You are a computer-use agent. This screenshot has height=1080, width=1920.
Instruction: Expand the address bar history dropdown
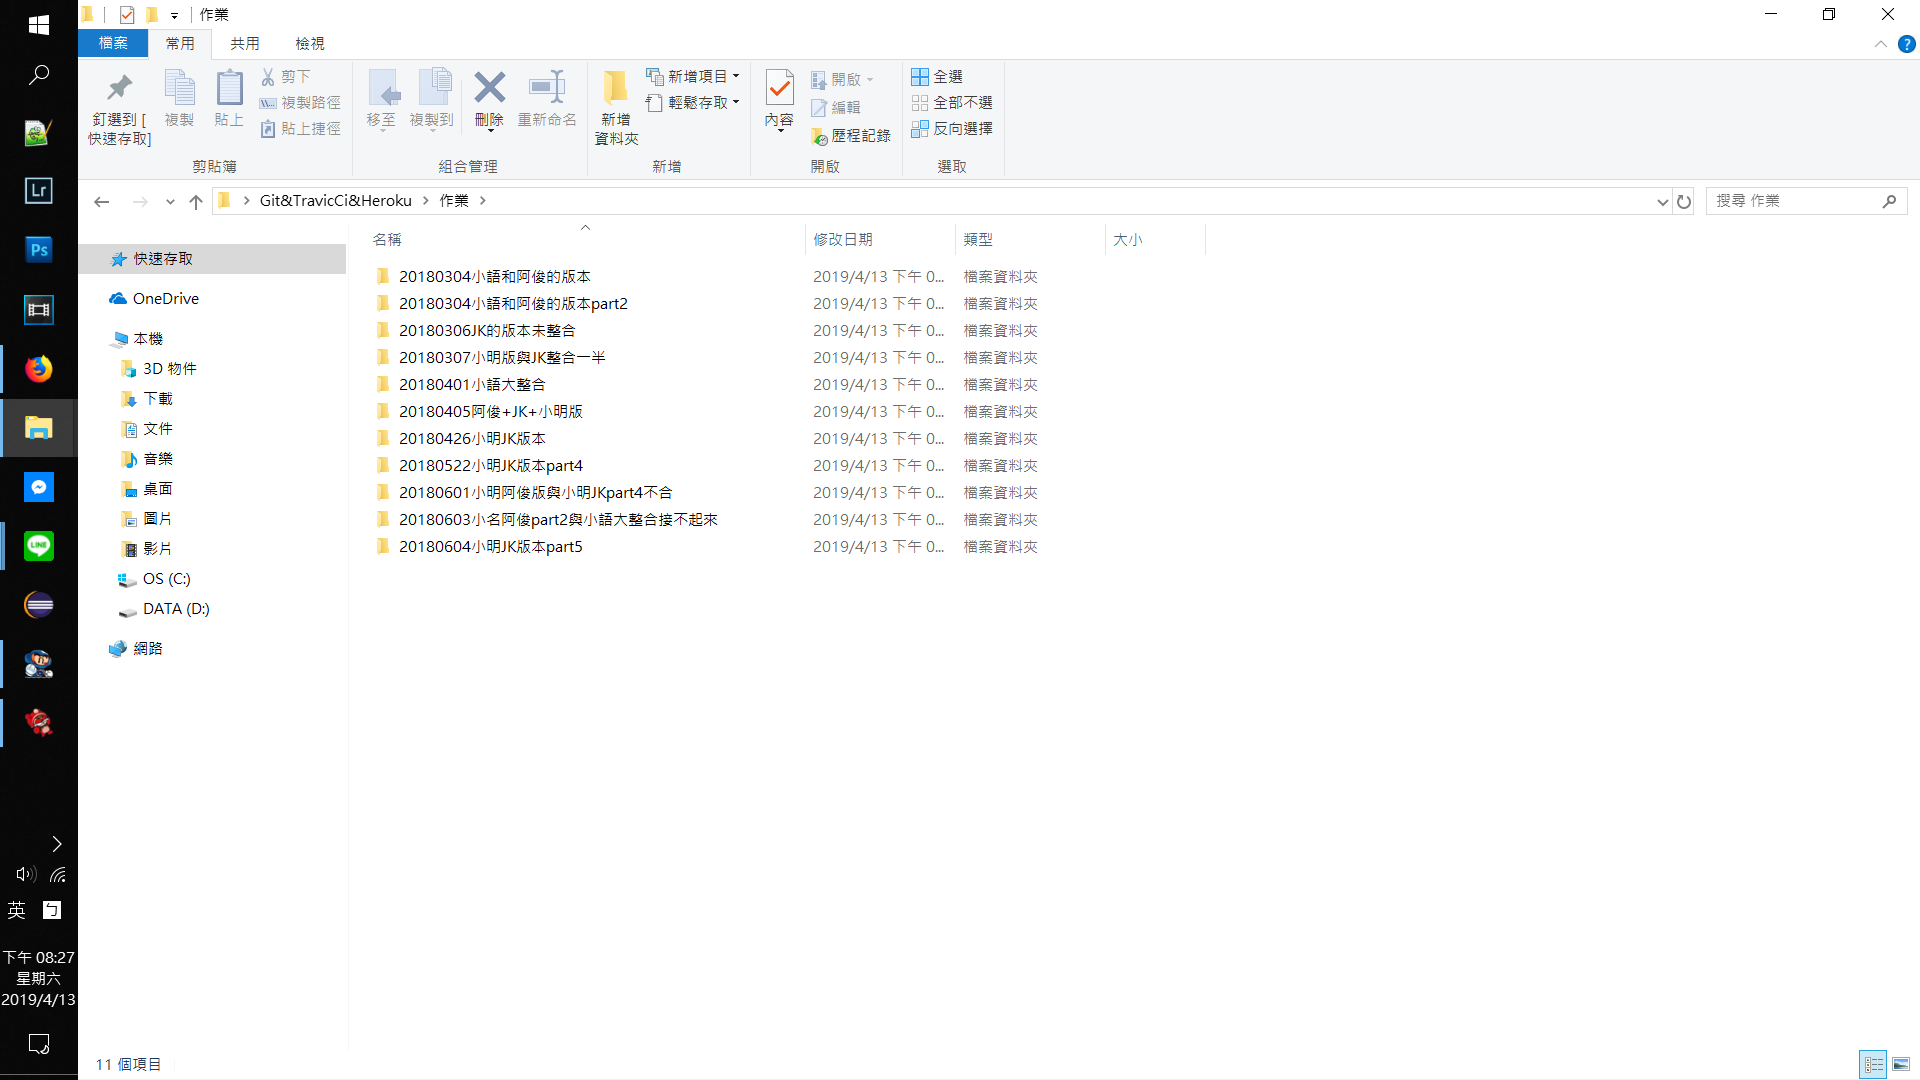coord(1662,201)
